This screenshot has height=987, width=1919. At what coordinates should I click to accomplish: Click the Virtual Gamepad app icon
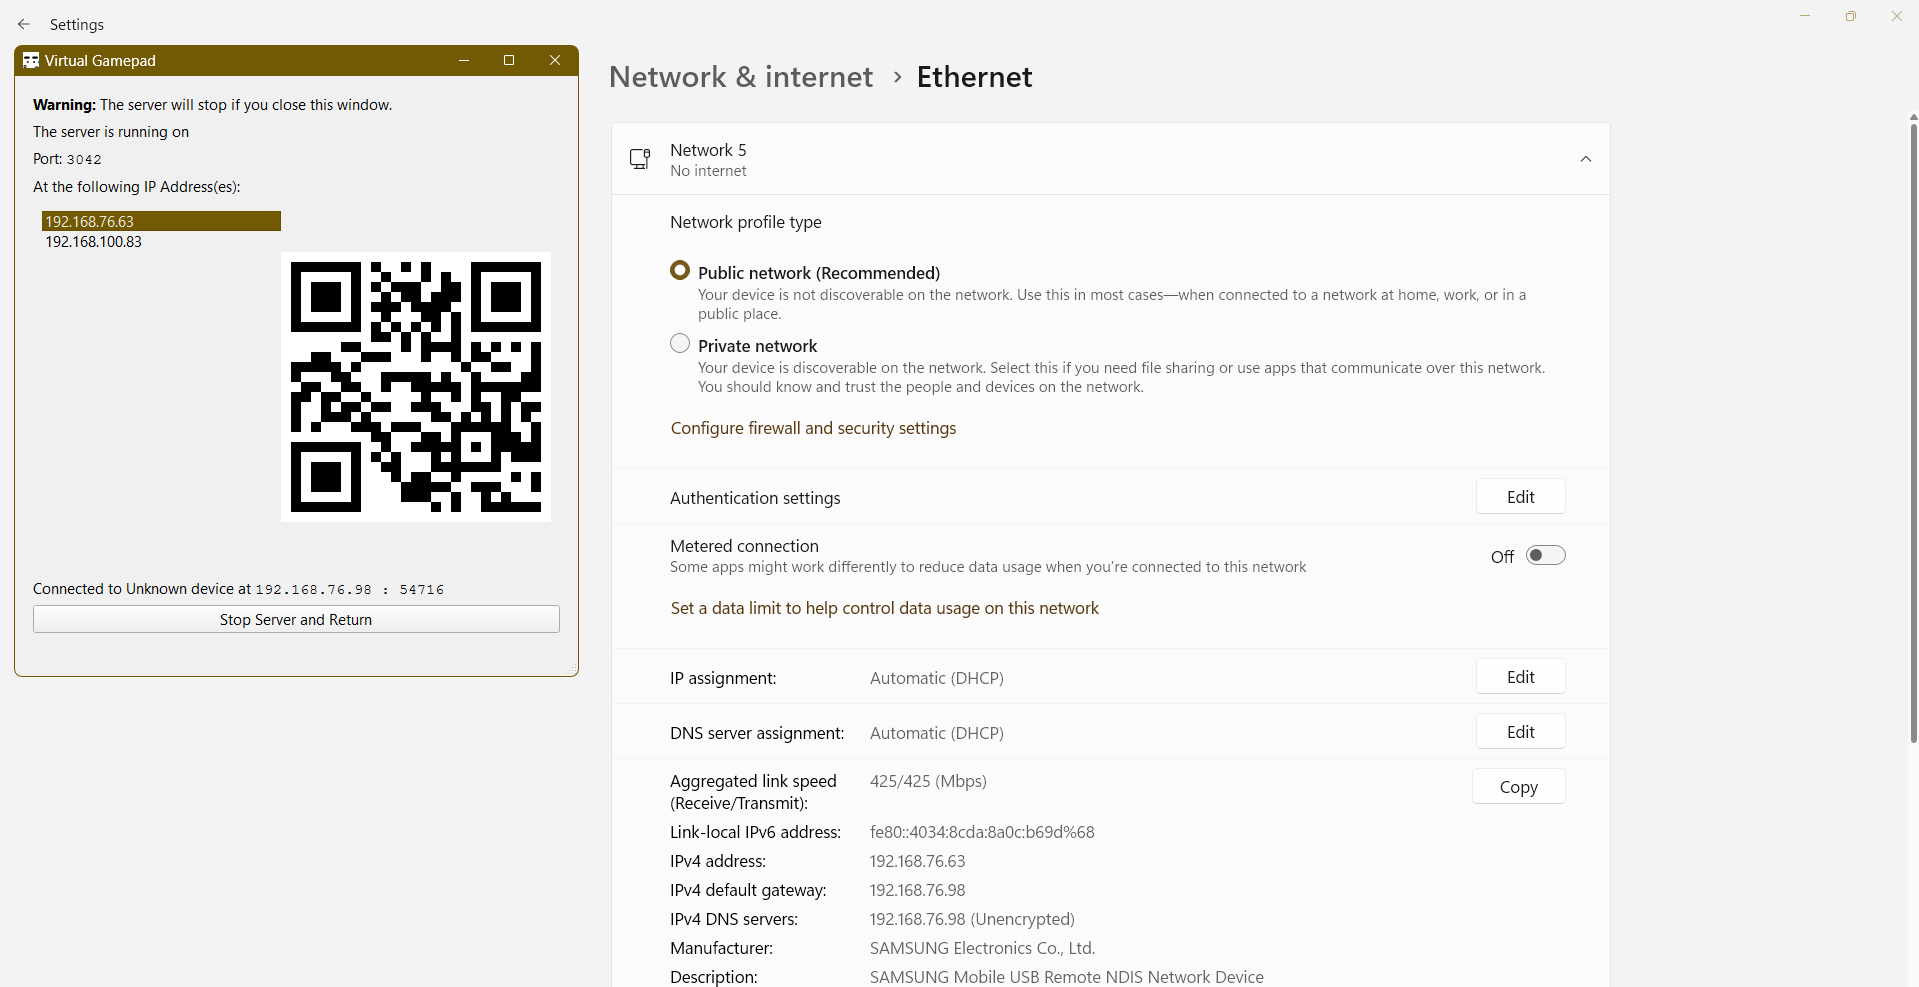31,61
